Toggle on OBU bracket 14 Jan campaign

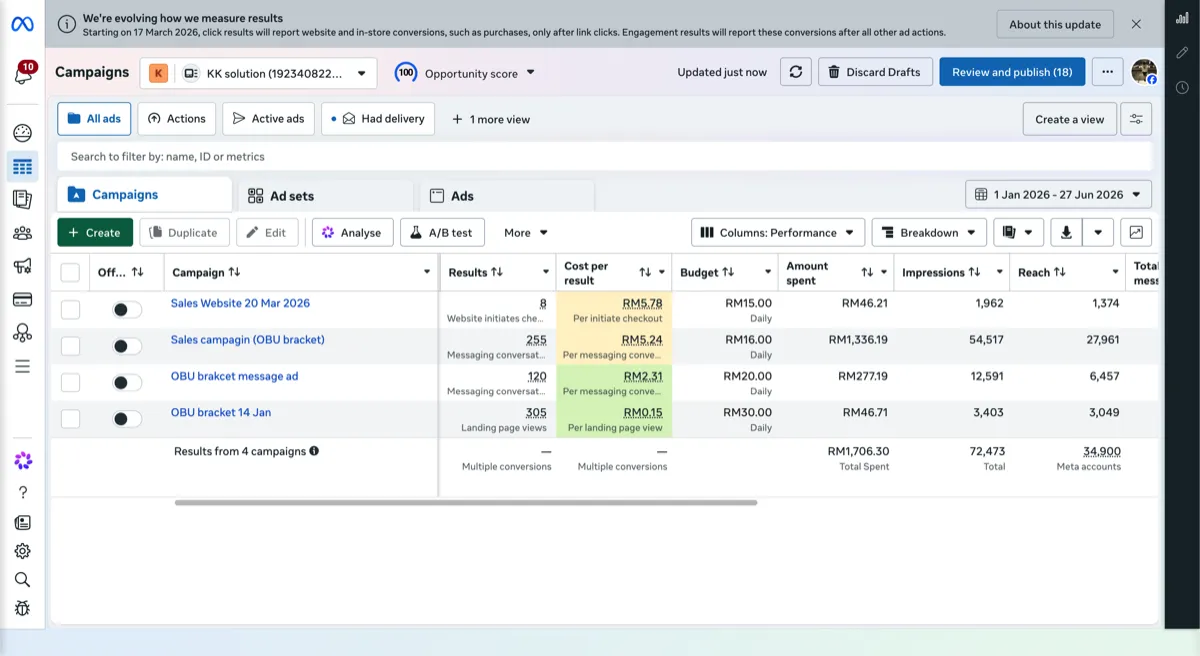(127, 419)
